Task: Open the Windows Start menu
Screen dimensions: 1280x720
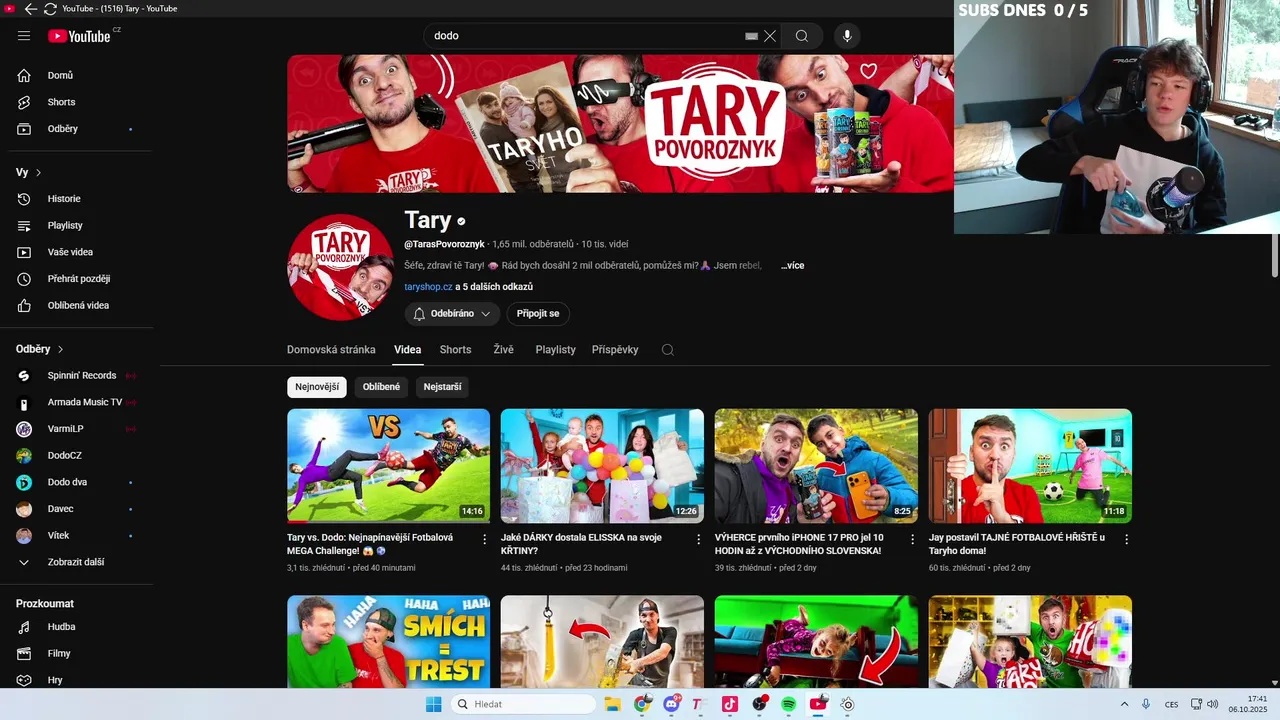Action: (433, 704)
